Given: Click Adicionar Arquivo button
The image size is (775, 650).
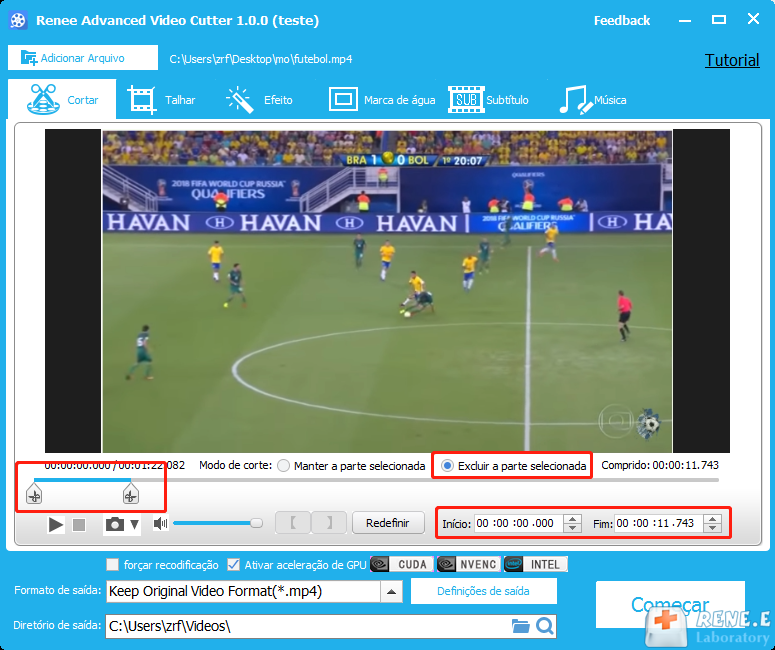Looking at the screenshot, I should pos(83,58).
